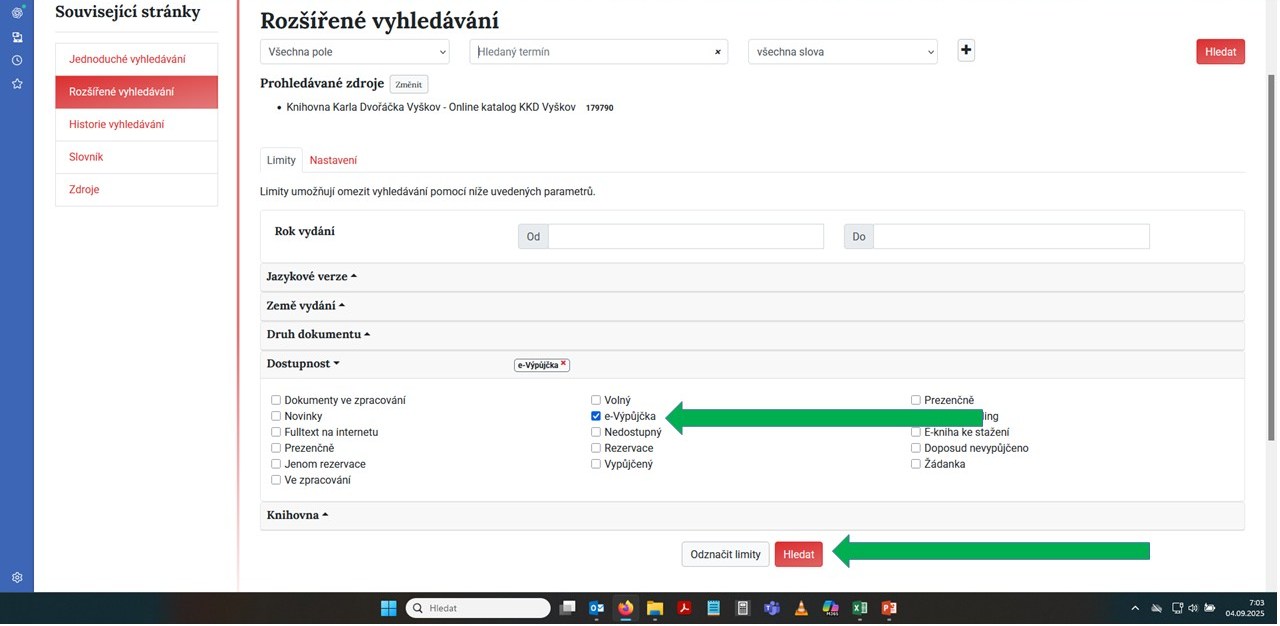Add search row with plus icon
The image size is (1280, 626).
click(x=966, y=51)
